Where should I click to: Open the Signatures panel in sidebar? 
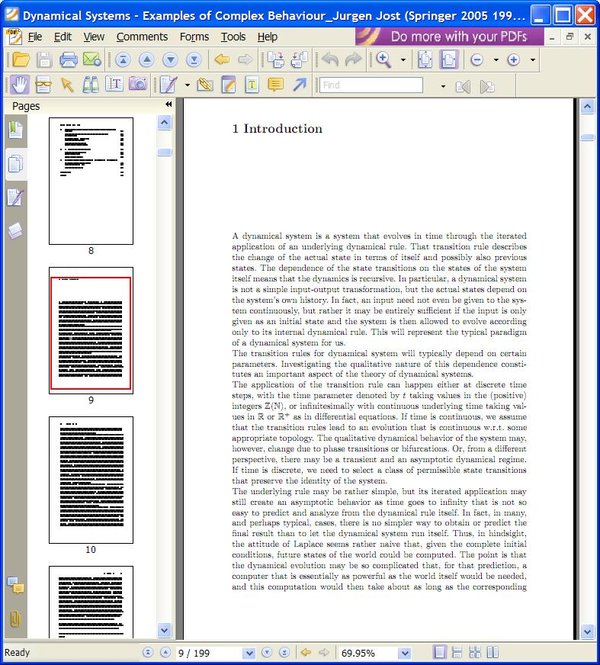tap(16, 198)
